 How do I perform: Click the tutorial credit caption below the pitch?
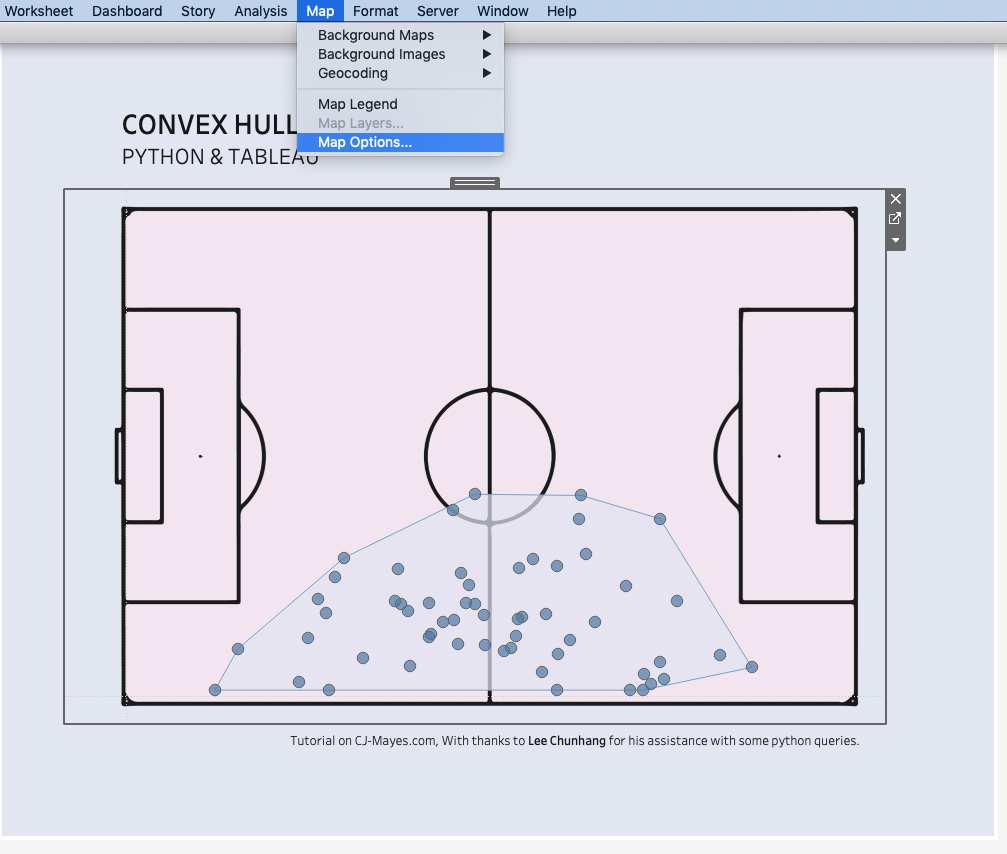pos(574,741)
